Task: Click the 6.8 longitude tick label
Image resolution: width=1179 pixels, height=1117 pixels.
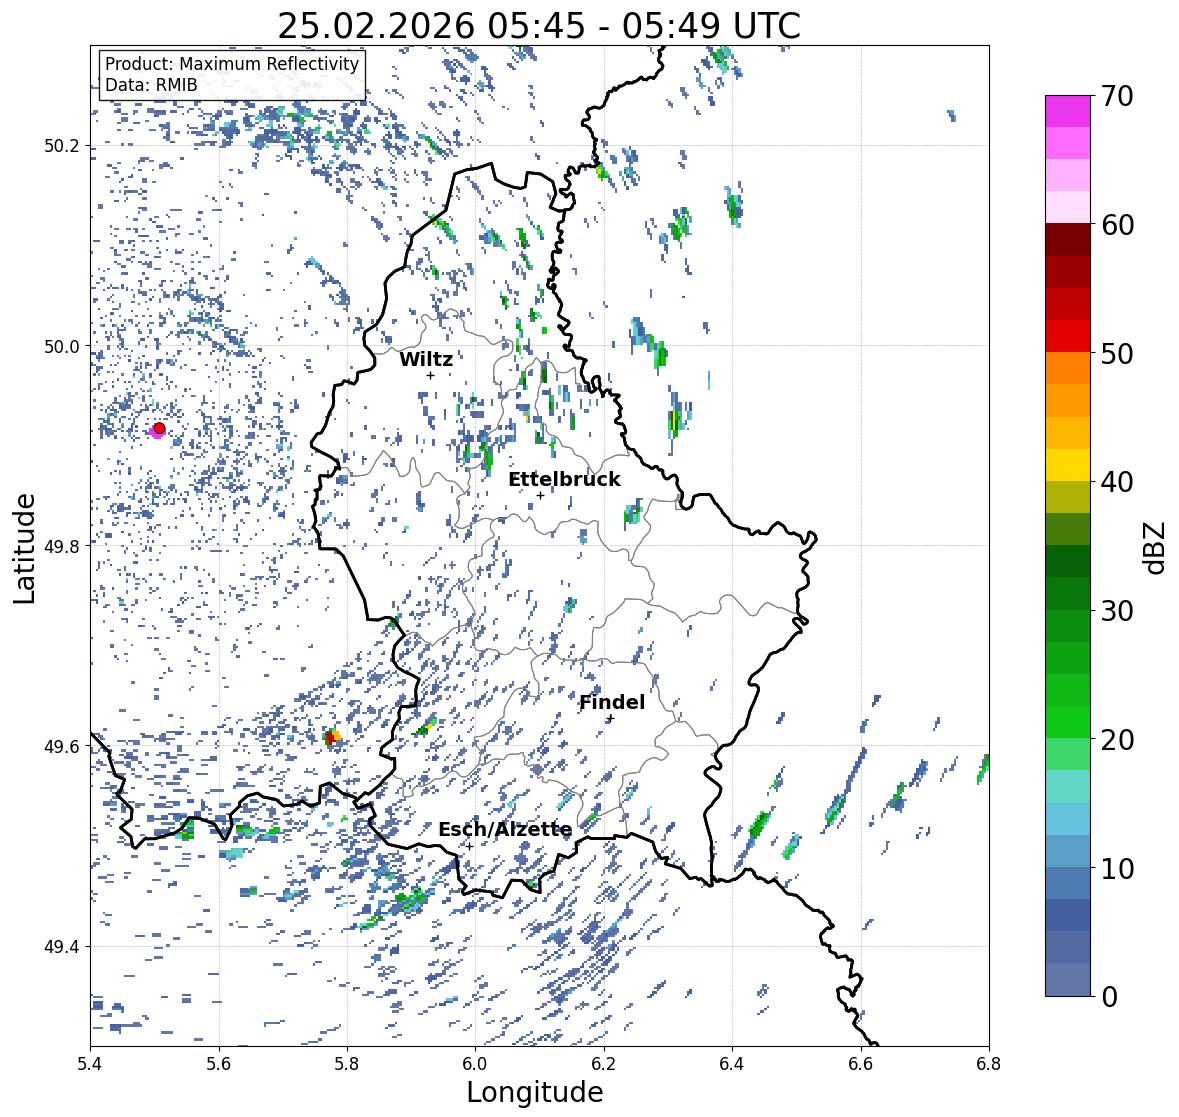Action: 989,1064
